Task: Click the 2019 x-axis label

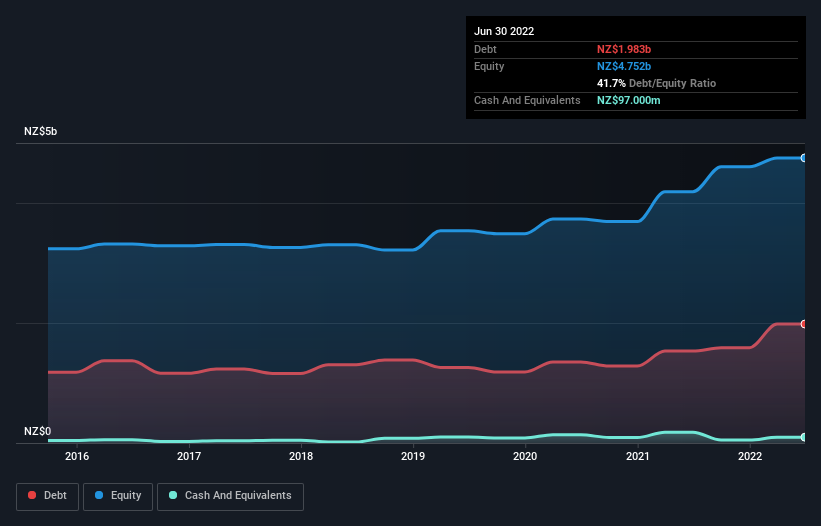Action: pyautogui.click(x=413, y=456)
